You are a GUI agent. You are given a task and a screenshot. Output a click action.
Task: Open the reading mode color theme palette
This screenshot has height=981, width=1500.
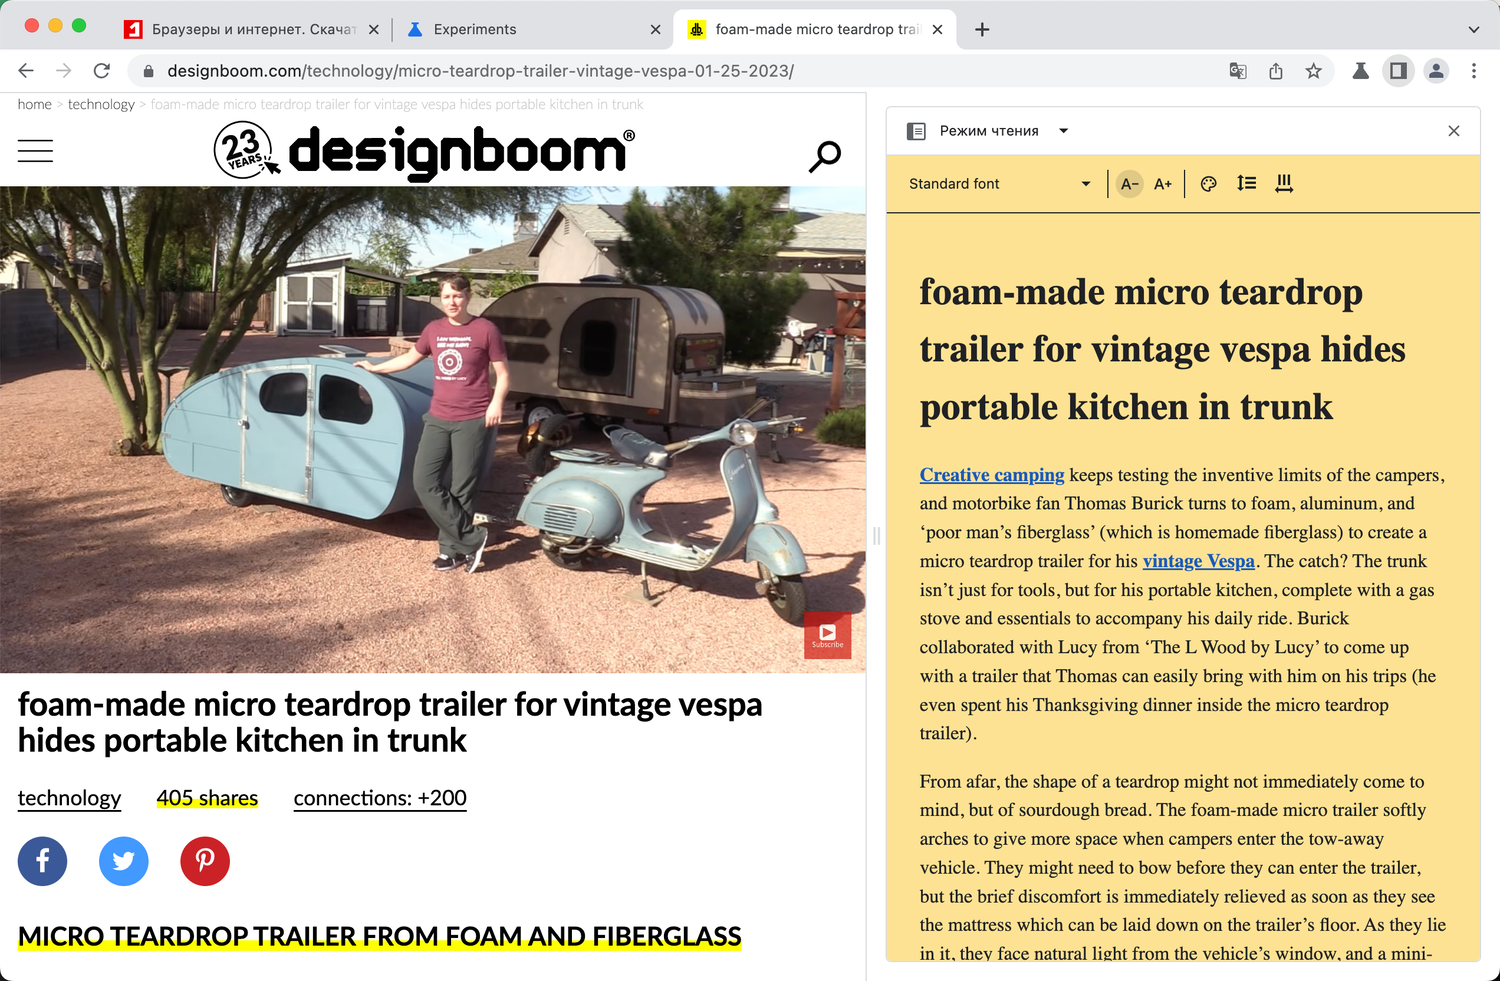1209,184
